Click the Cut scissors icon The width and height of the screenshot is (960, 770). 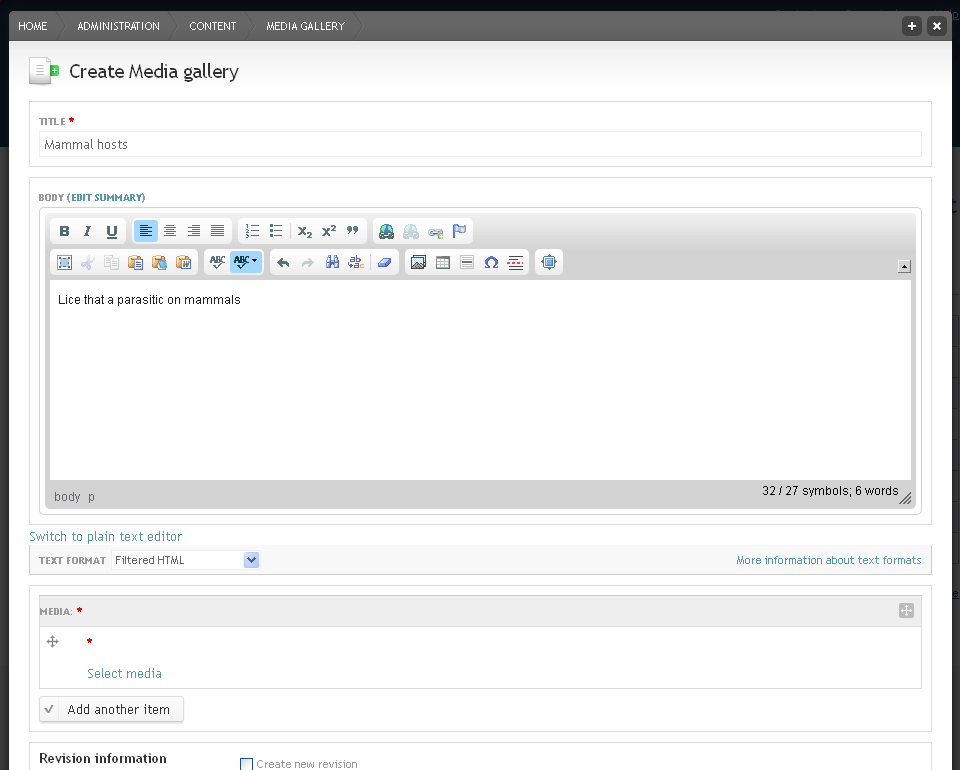pos(88,263)
